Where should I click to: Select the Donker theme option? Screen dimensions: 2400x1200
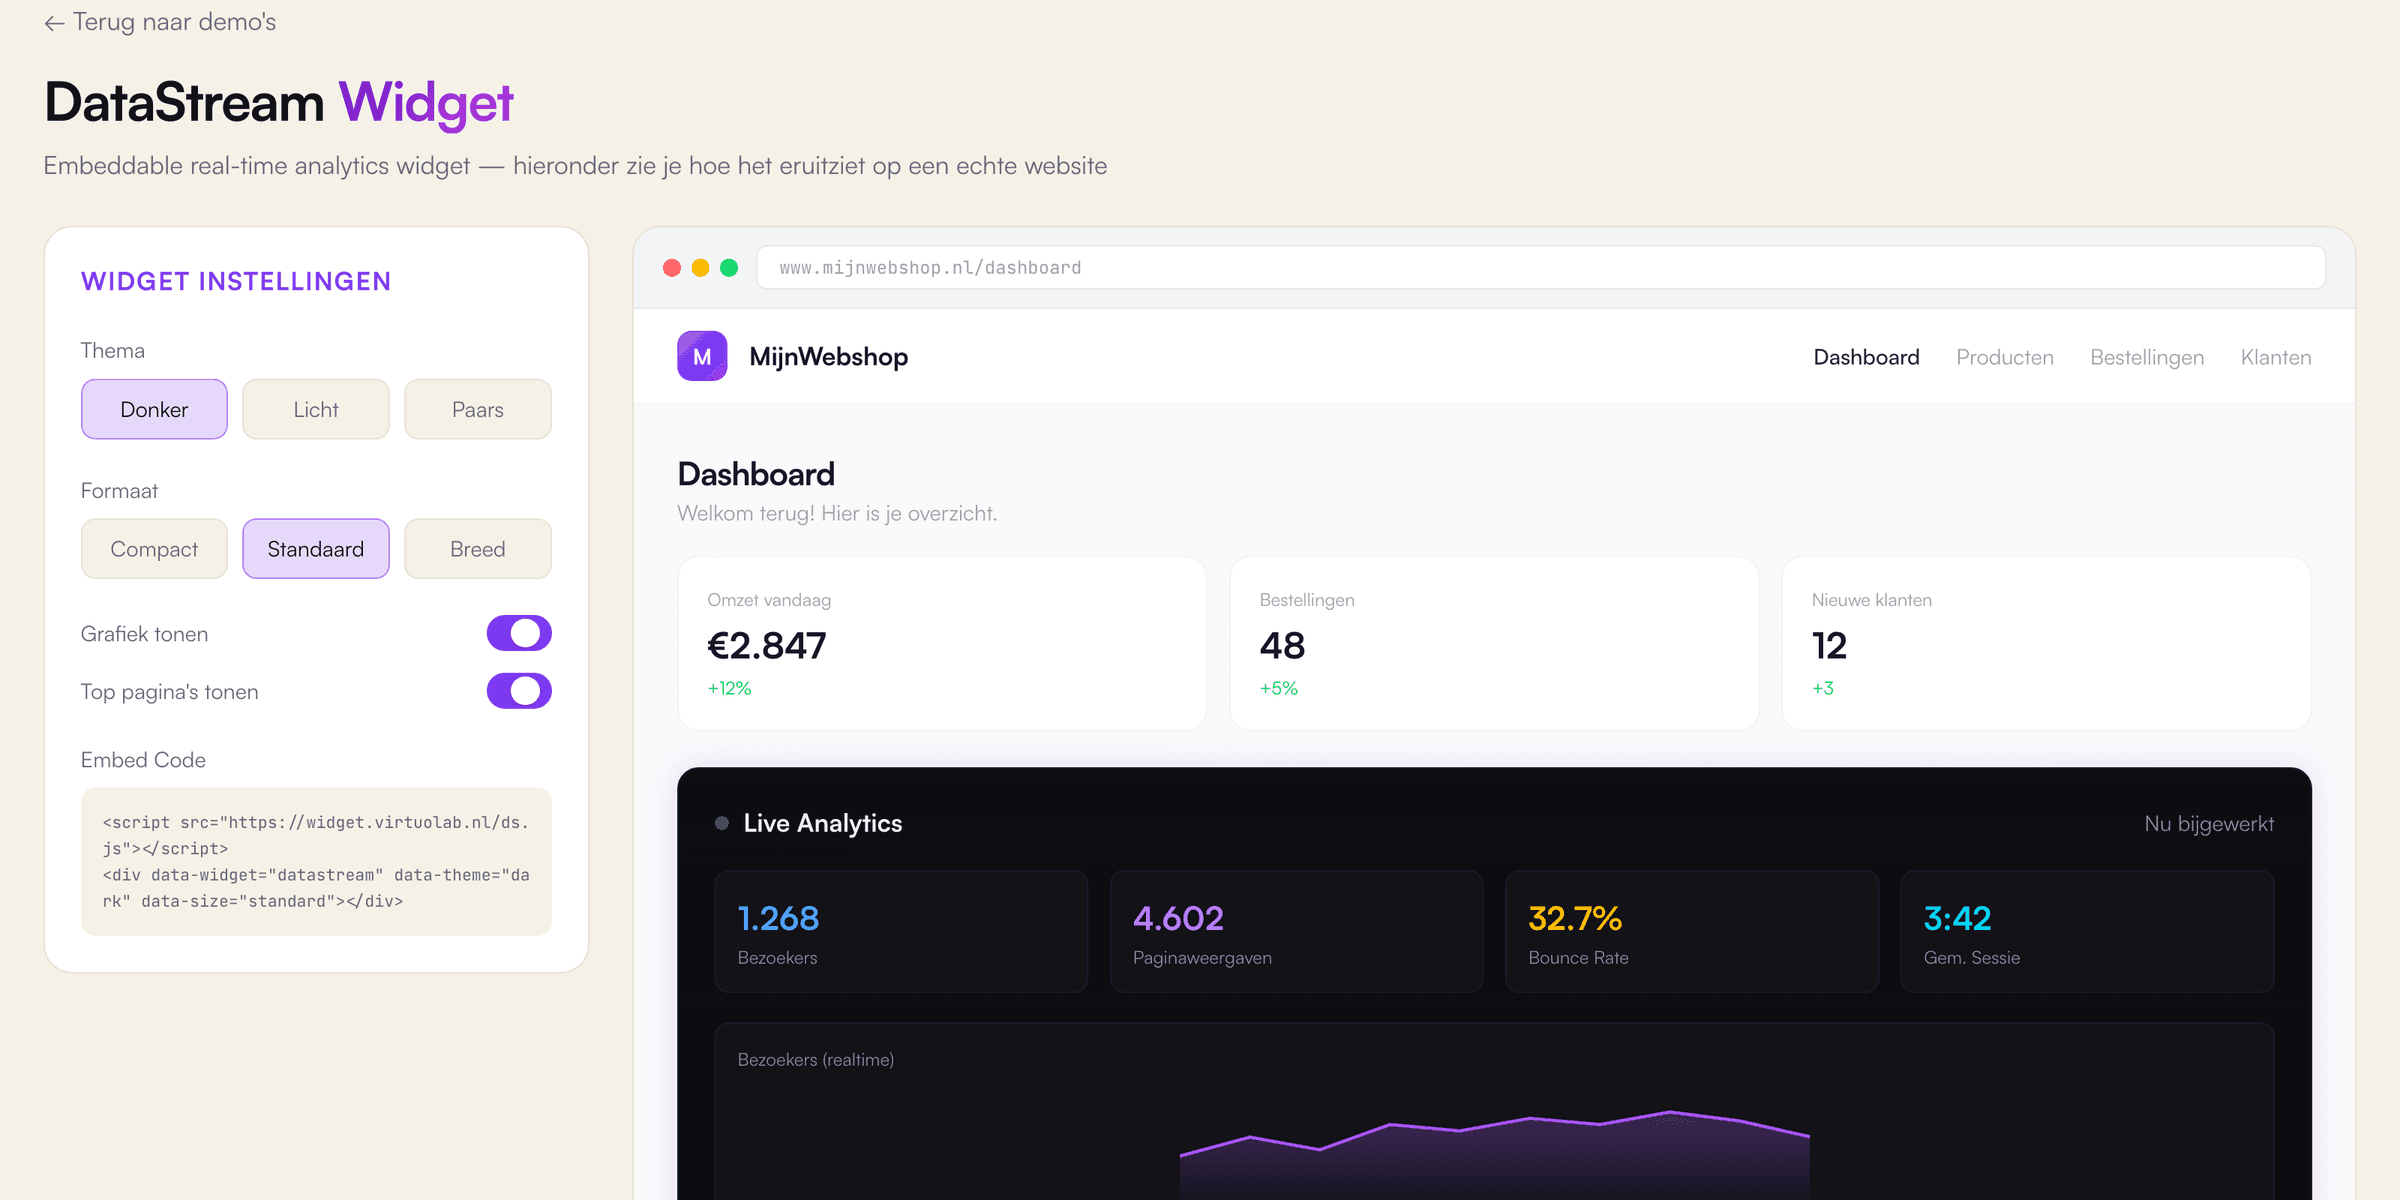tap(154, 409)
